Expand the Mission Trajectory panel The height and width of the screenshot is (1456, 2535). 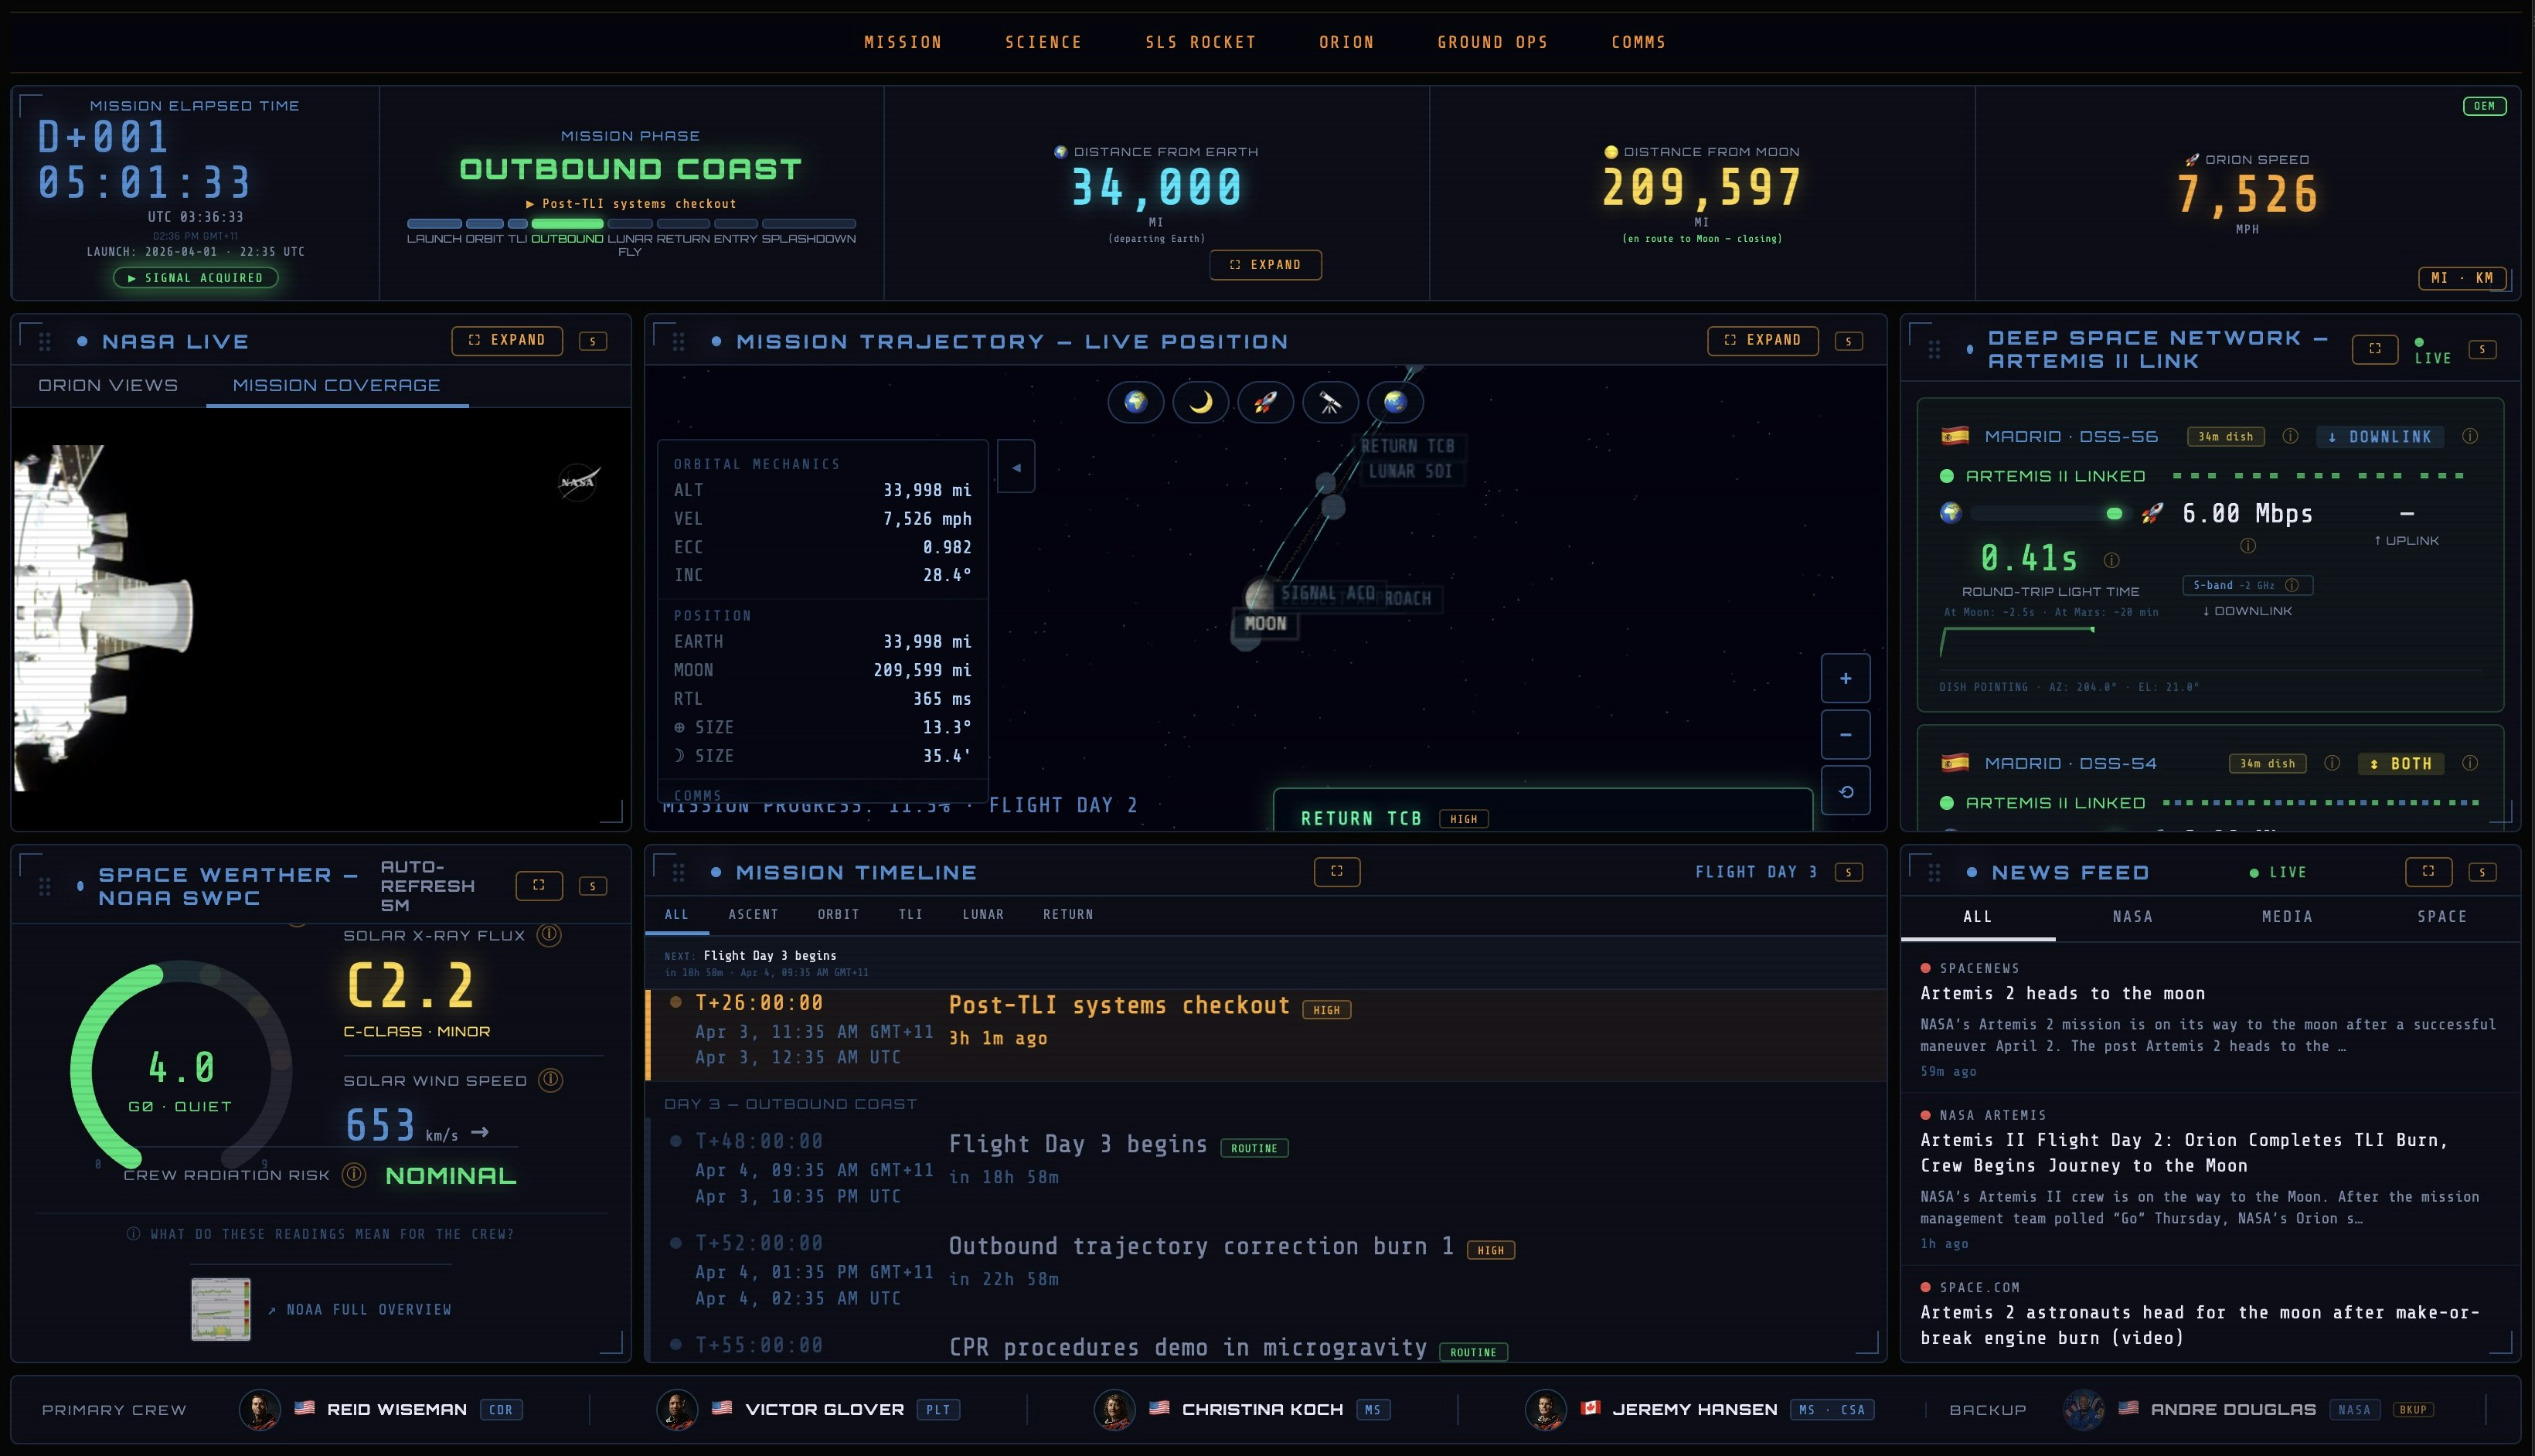1762,340
